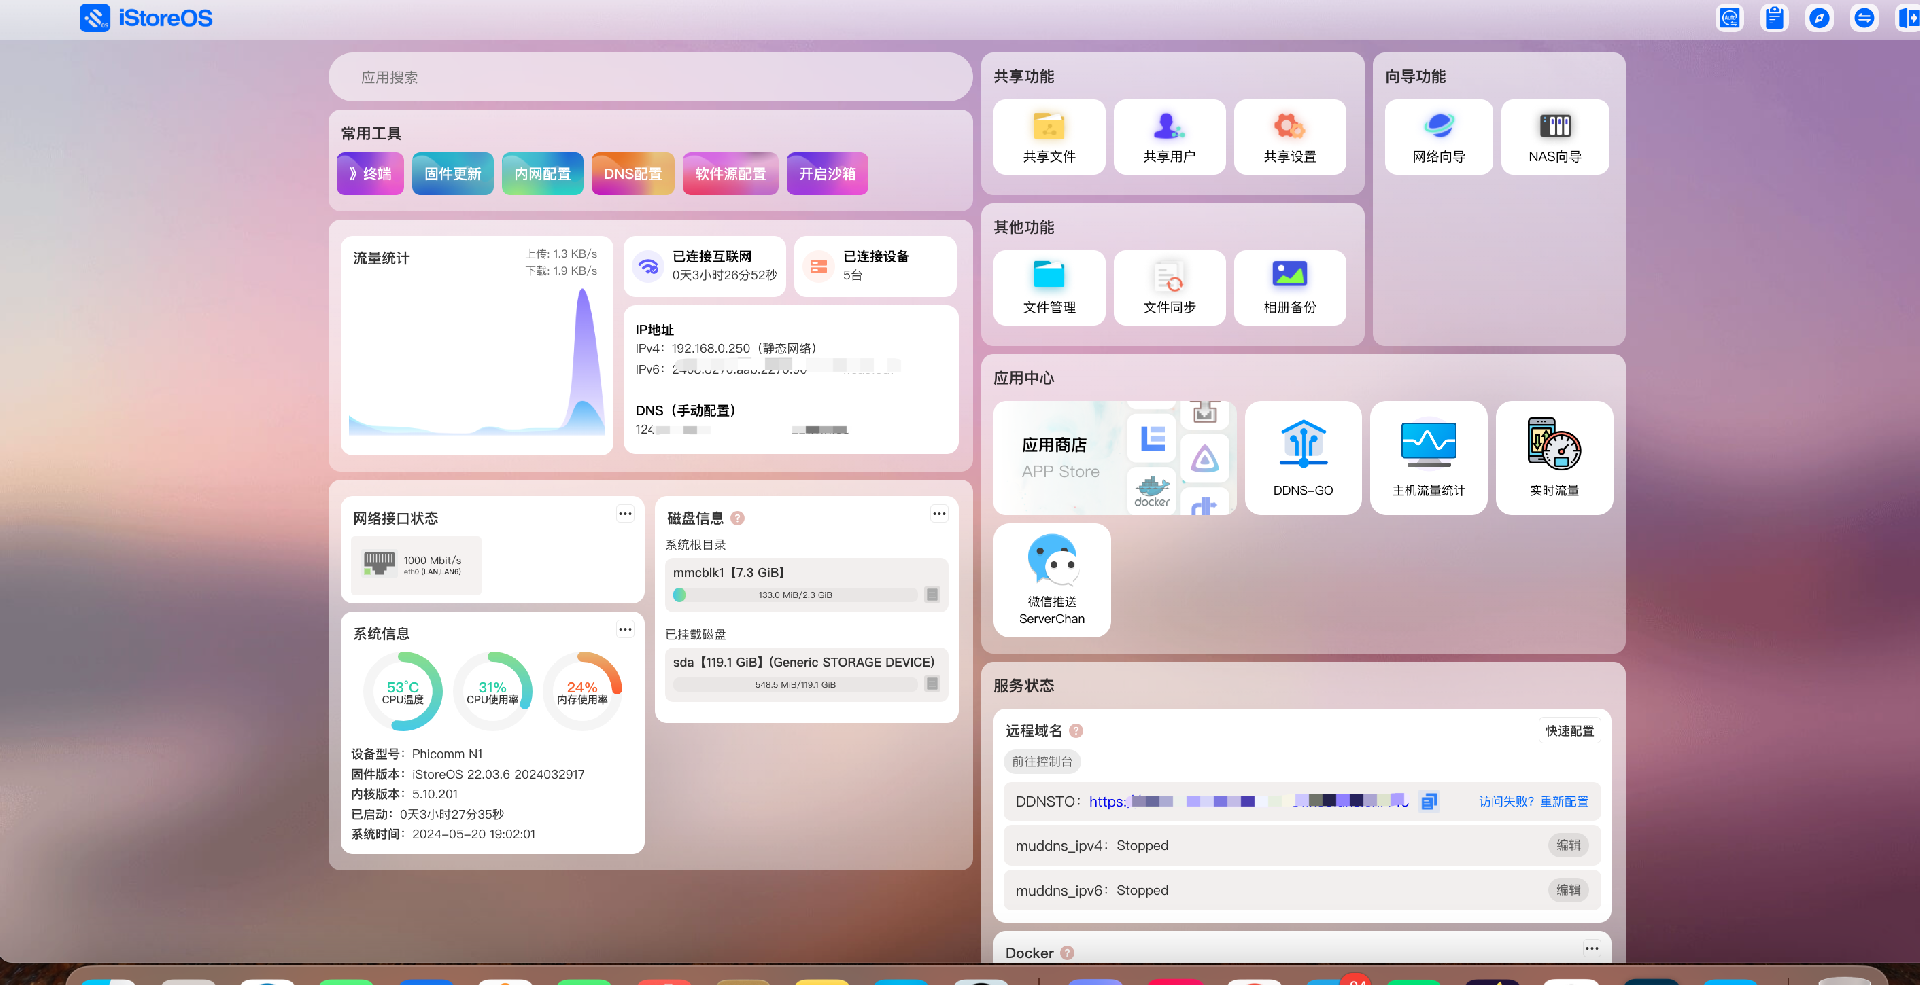1920x985 pixels.
Task: Open the 实时流量 realtime traffic app
Action: (1554, 457)
